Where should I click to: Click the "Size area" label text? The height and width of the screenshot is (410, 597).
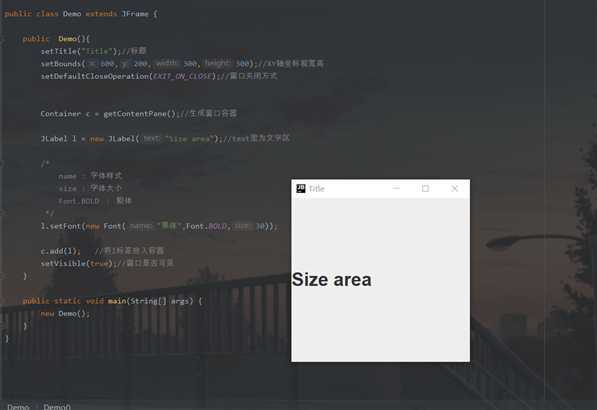click(332, 280)
